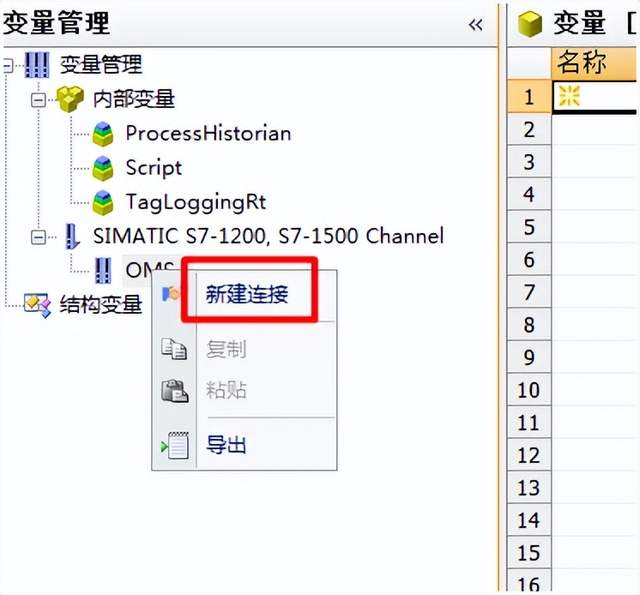Click the TagLoggingRt group icon
The image size is (640, 595).
tap(103, 202)
